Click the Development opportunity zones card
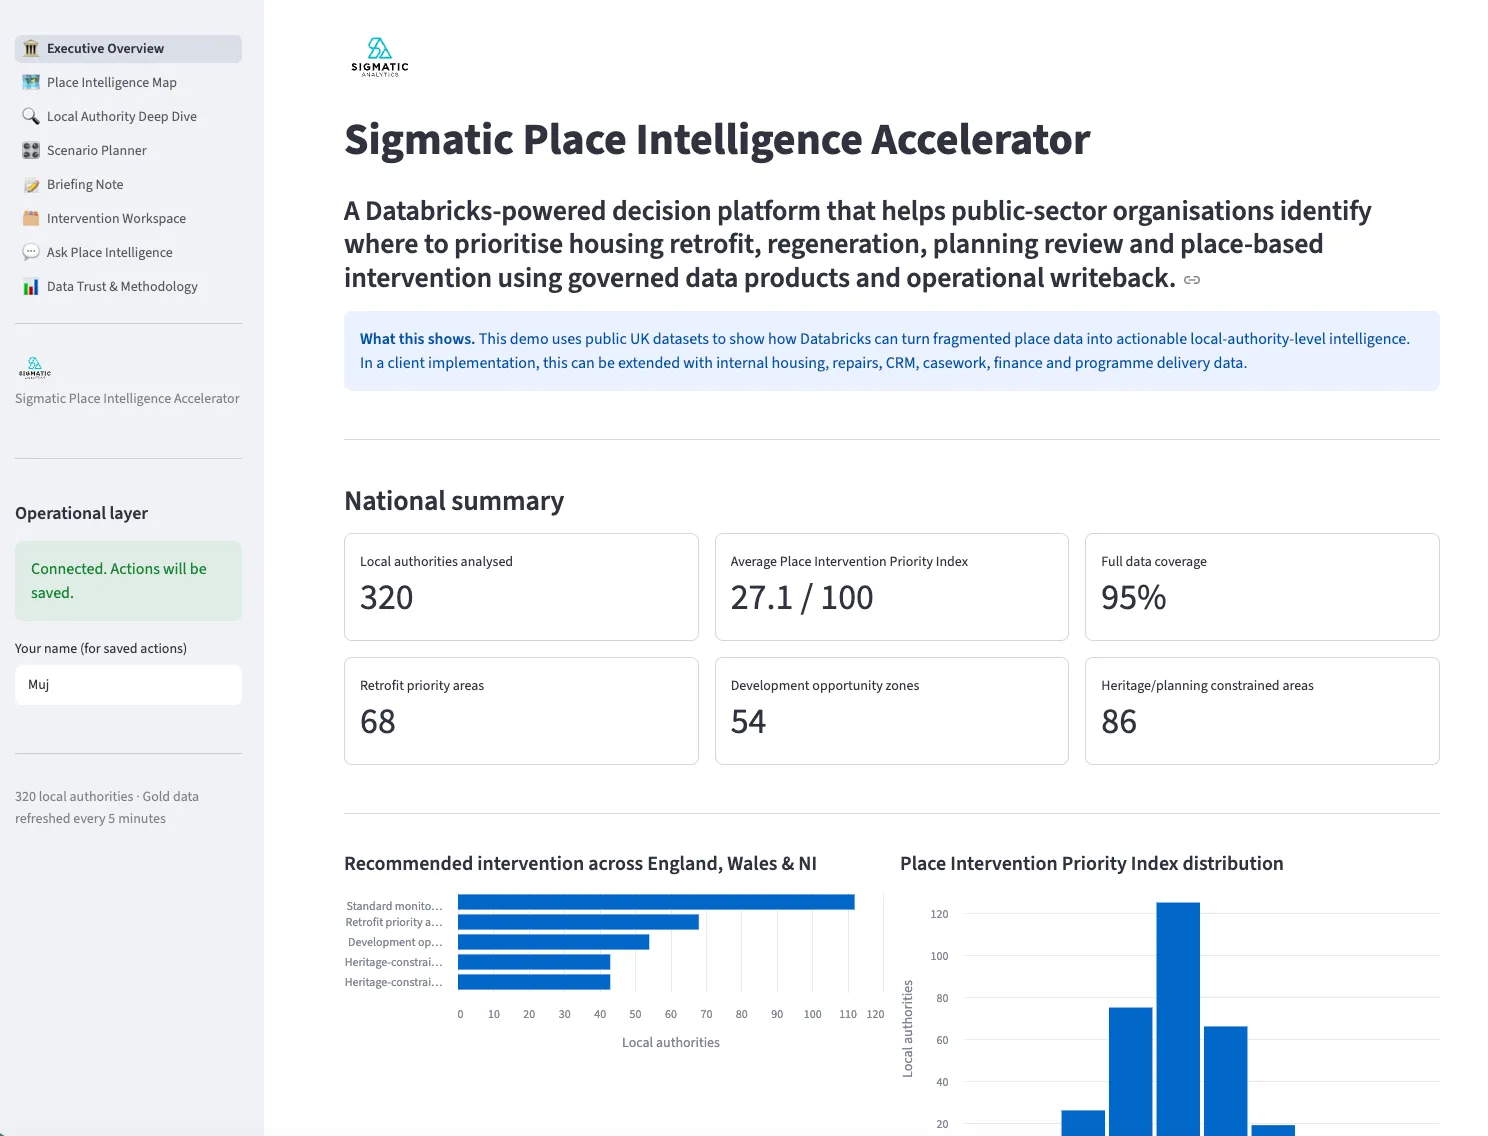 click(x=892, y=711)
